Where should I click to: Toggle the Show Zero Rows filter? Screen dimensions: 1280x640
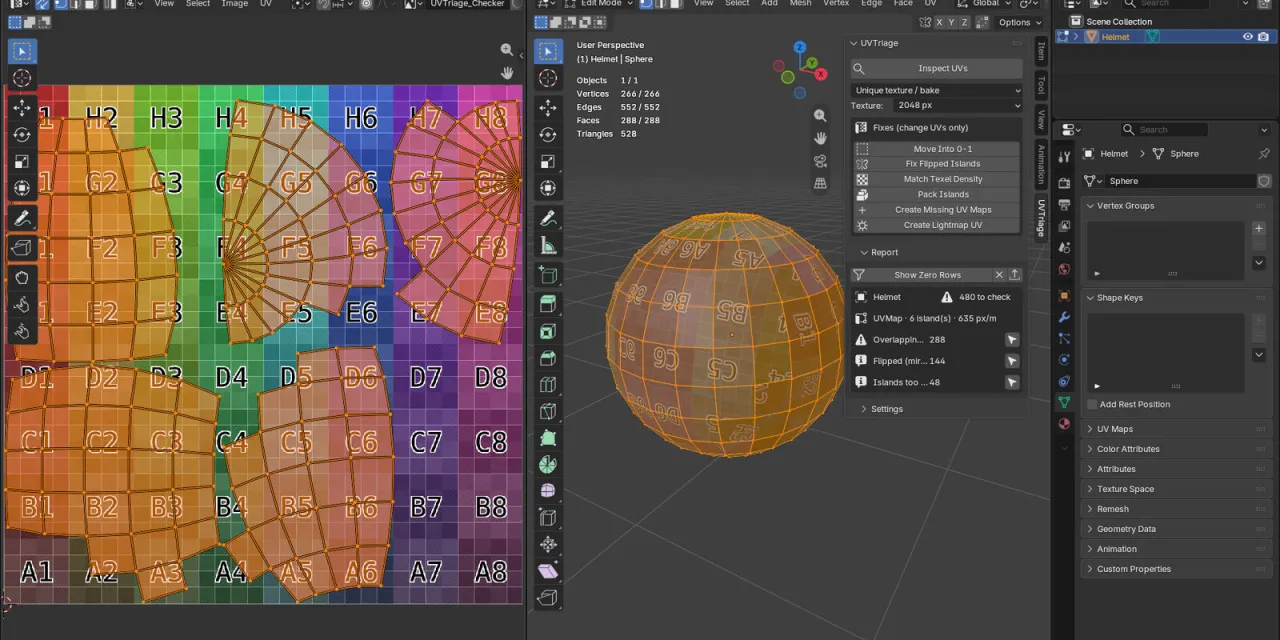(921, 275)
